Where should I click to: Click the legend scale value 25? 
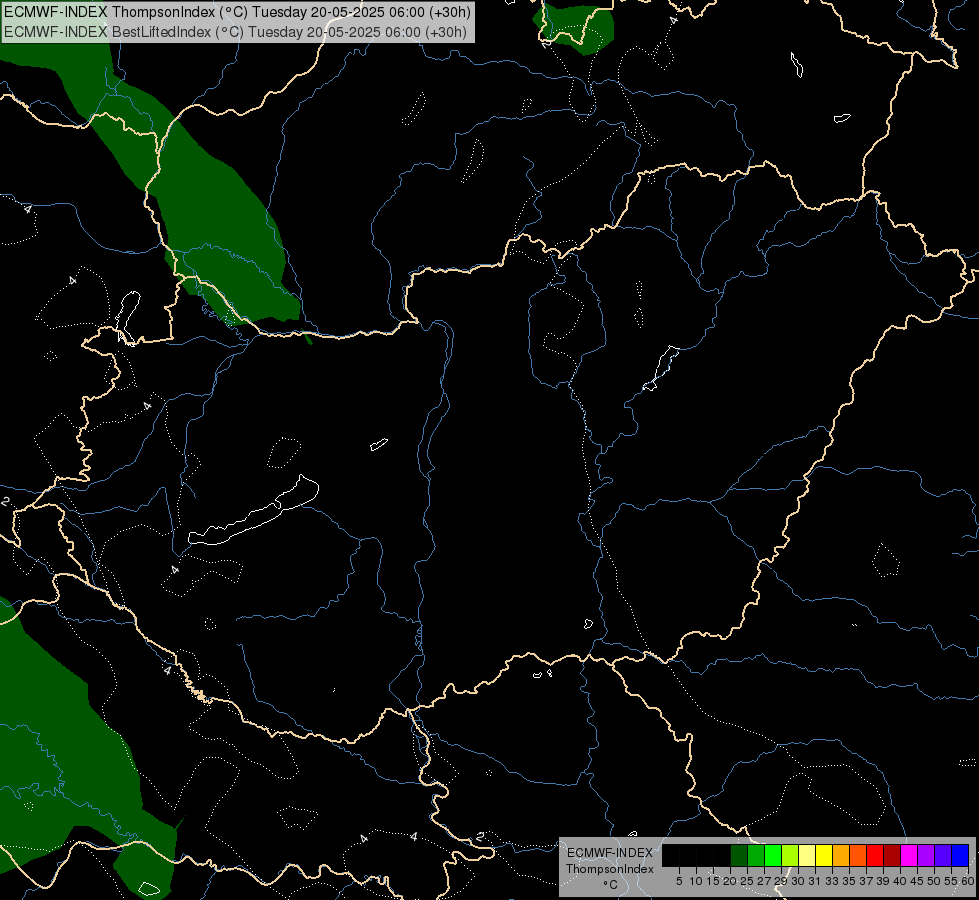point(747,881)
